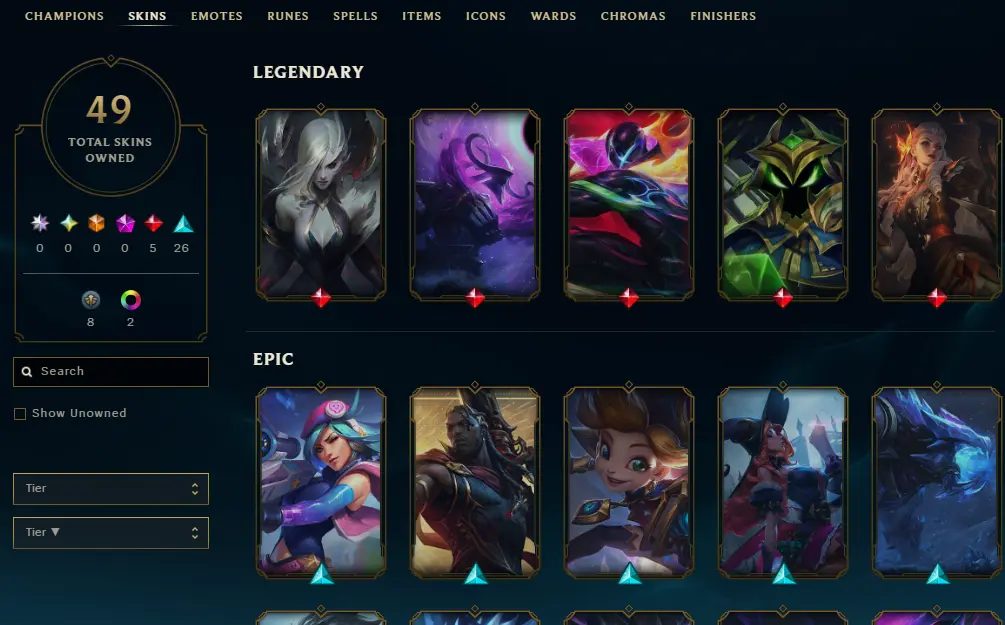This screenshot has width=1005, height=625.
Task: Switch to the Champions tab
Action: tap(64, 16)
